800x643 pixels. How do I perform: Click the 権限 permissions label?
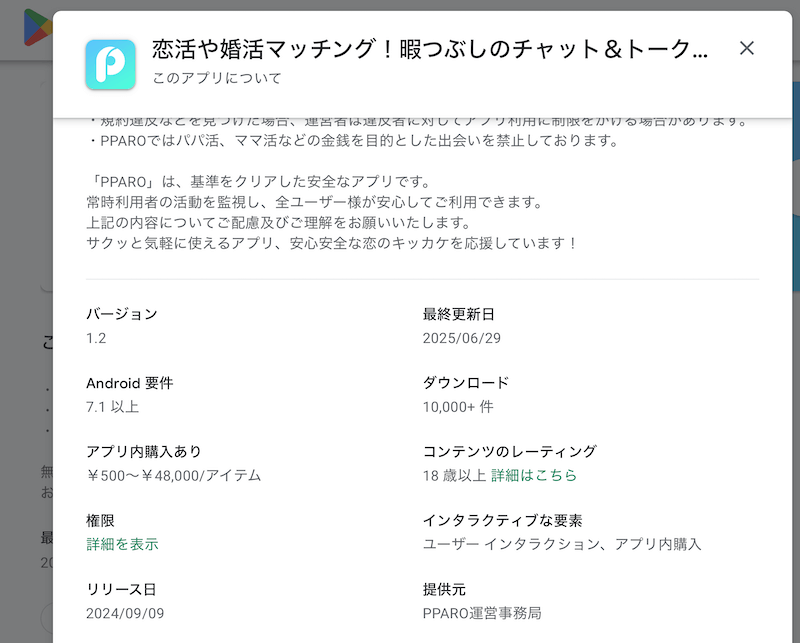(101, 521)
